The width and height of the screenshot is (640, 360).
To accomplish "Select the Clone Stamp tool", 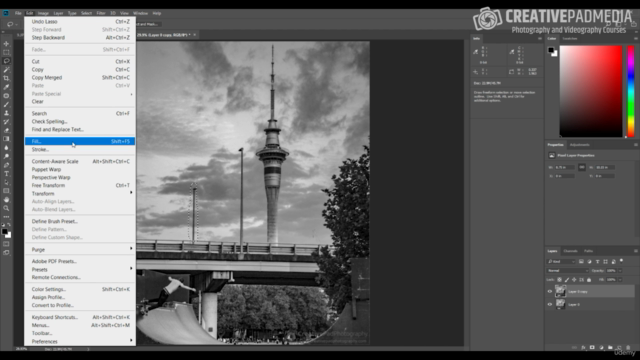I will tap(6, 113).
